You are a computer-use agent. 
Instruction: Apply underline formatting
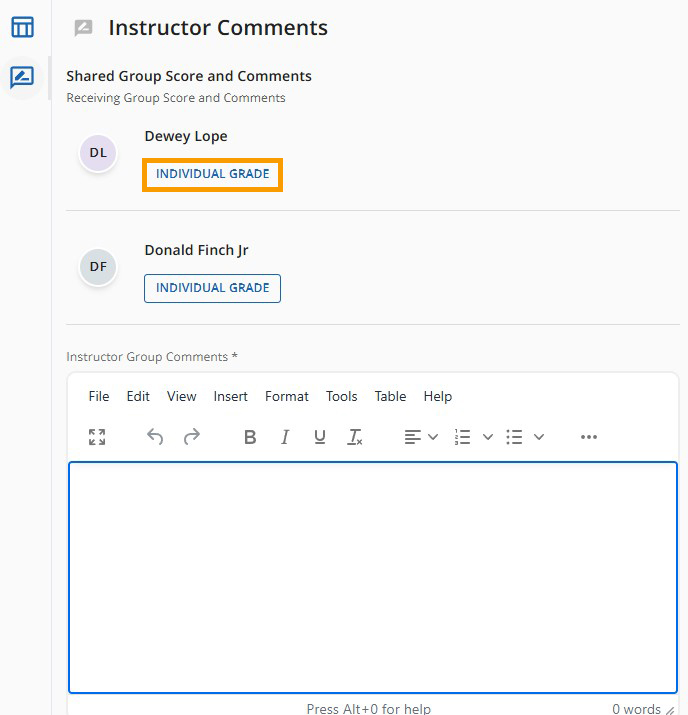(320, 437)
